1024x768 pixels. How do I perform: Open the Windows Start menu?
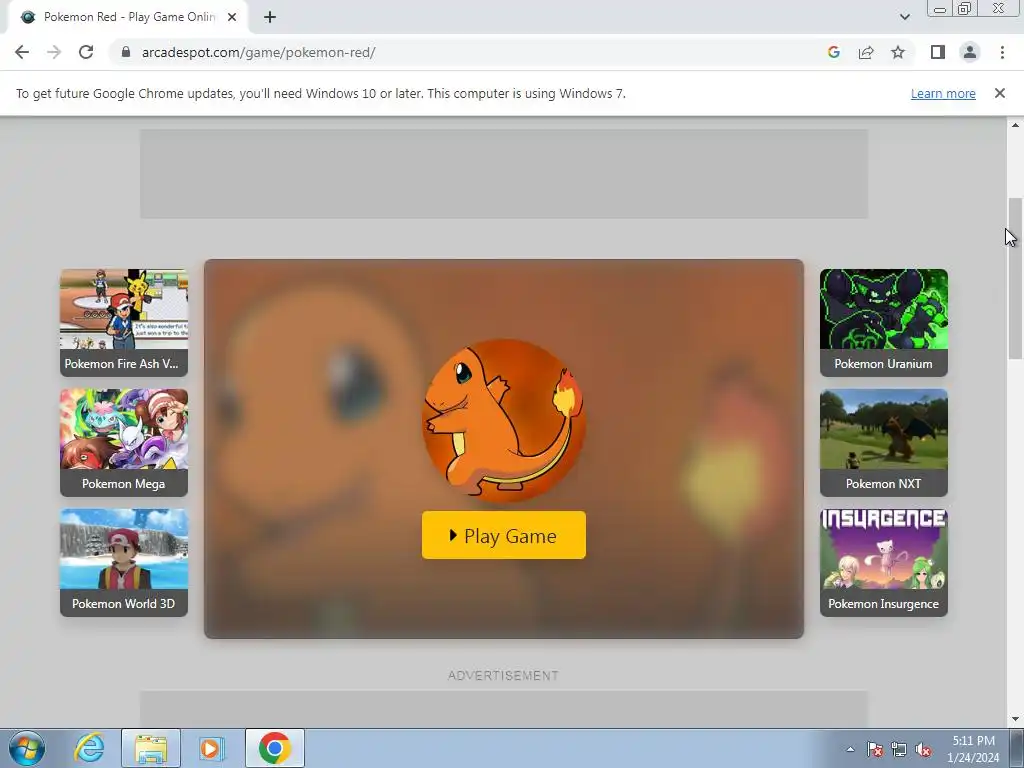tap(27, 748)
